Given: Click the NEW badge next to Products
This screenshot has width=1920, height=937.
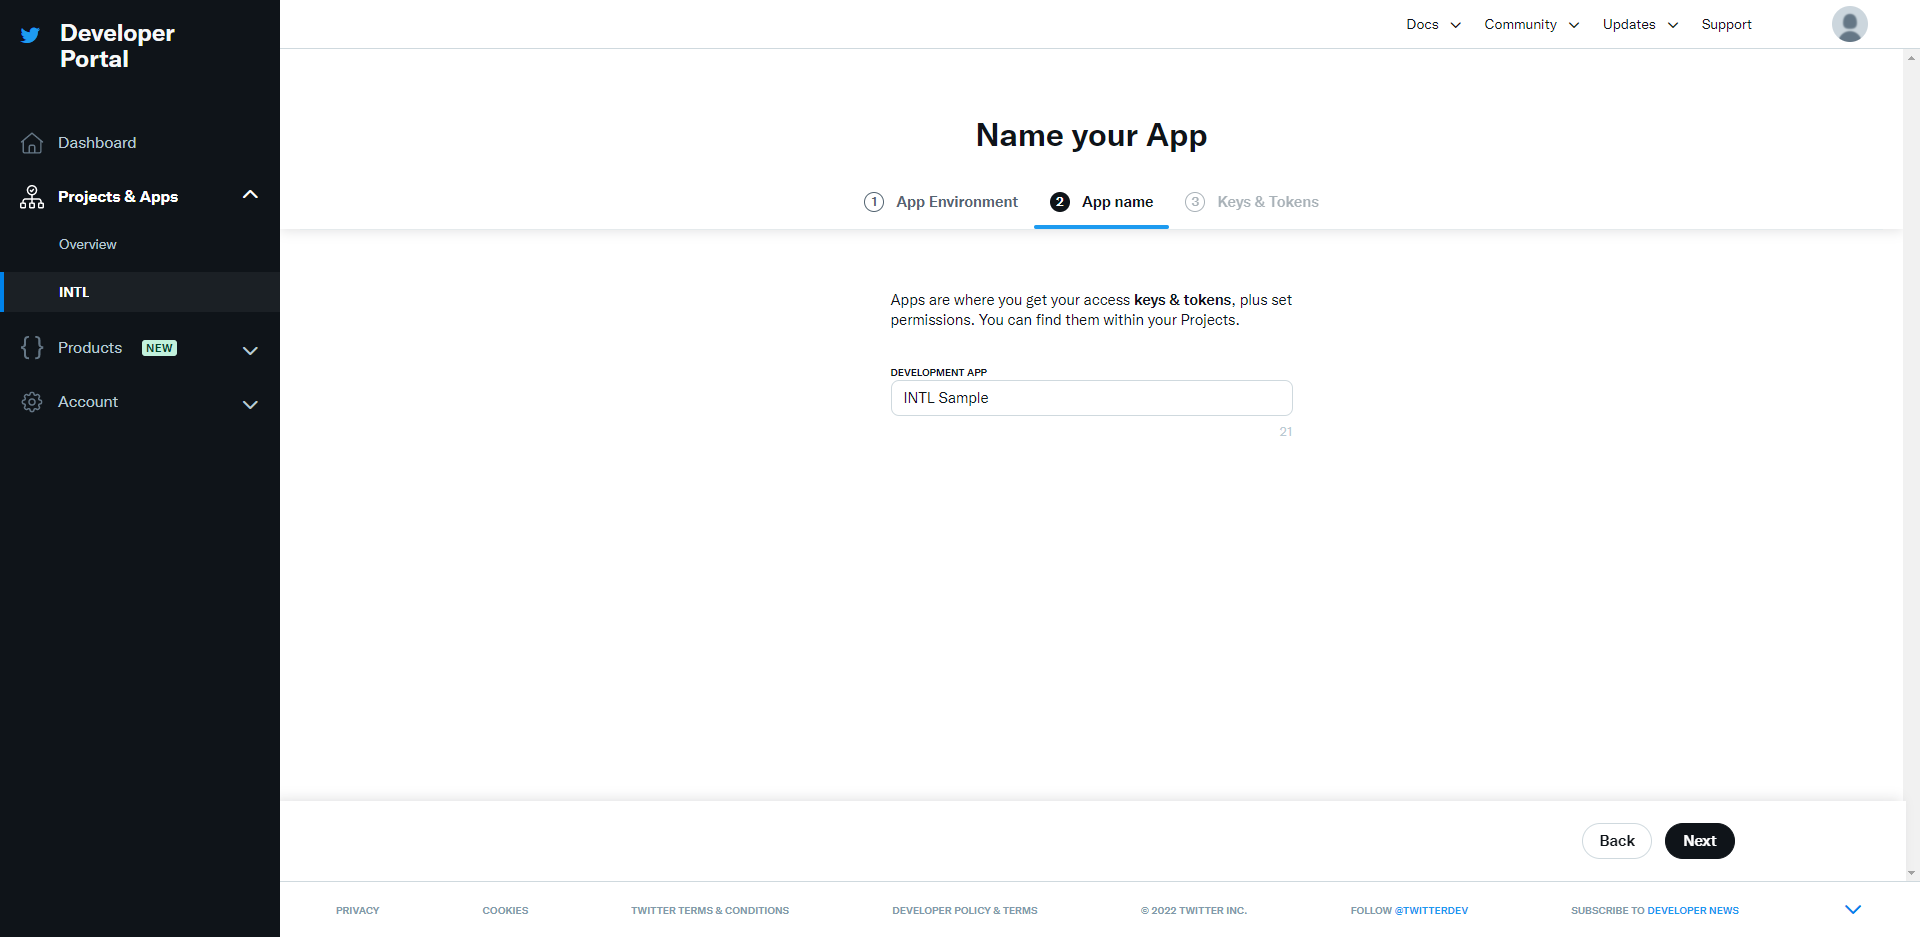Looking at the screenshot, I should (159, 347).
